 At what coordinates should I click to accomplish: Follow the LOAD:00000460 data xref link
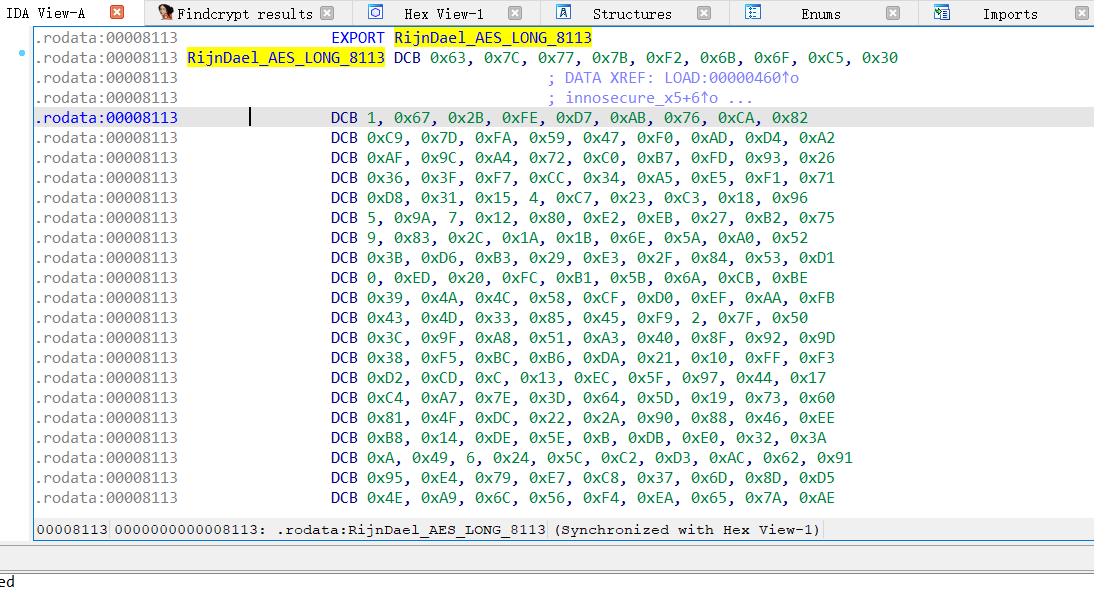point(721,78)
